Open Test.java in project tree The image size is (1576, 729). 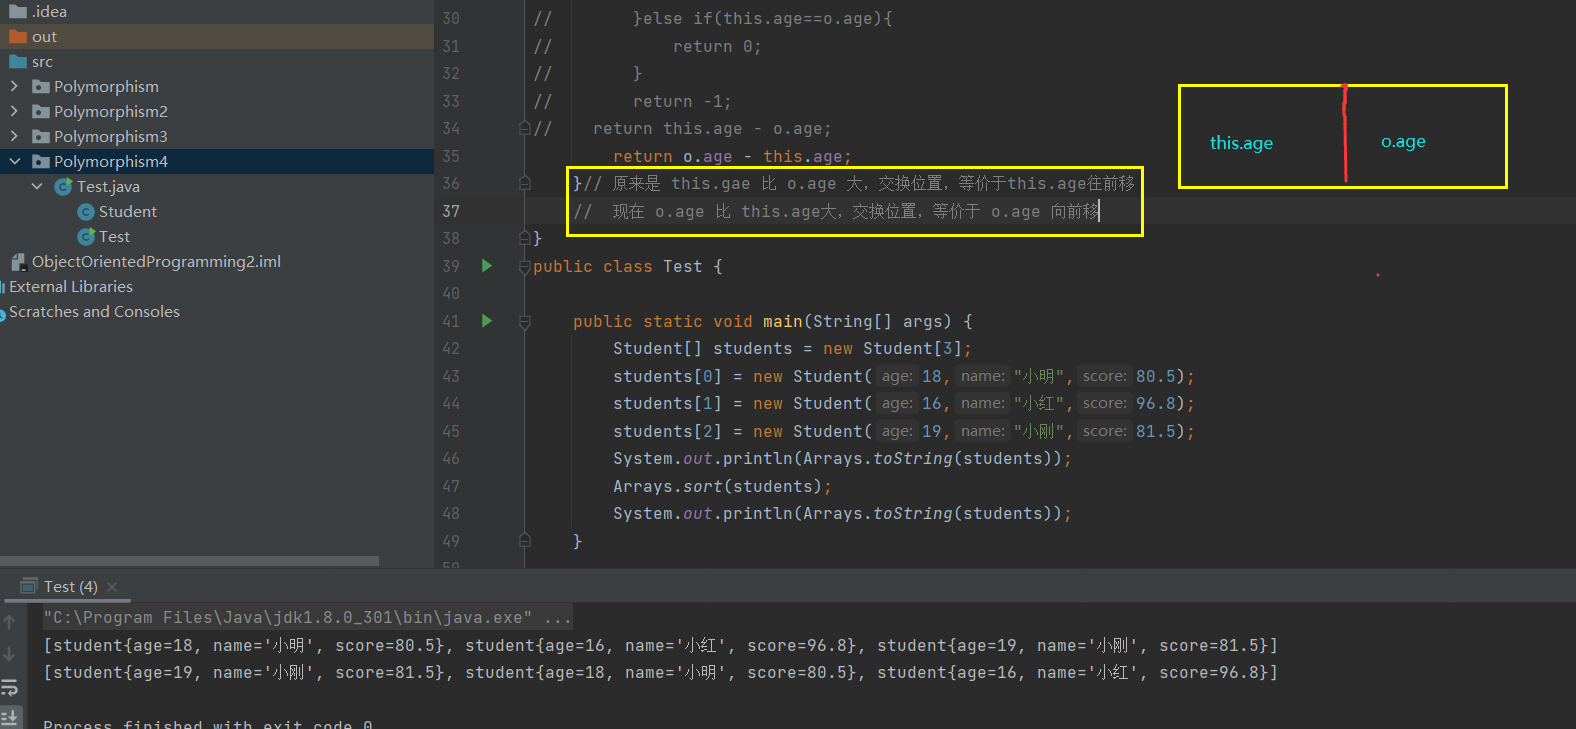tap(108, 187)
